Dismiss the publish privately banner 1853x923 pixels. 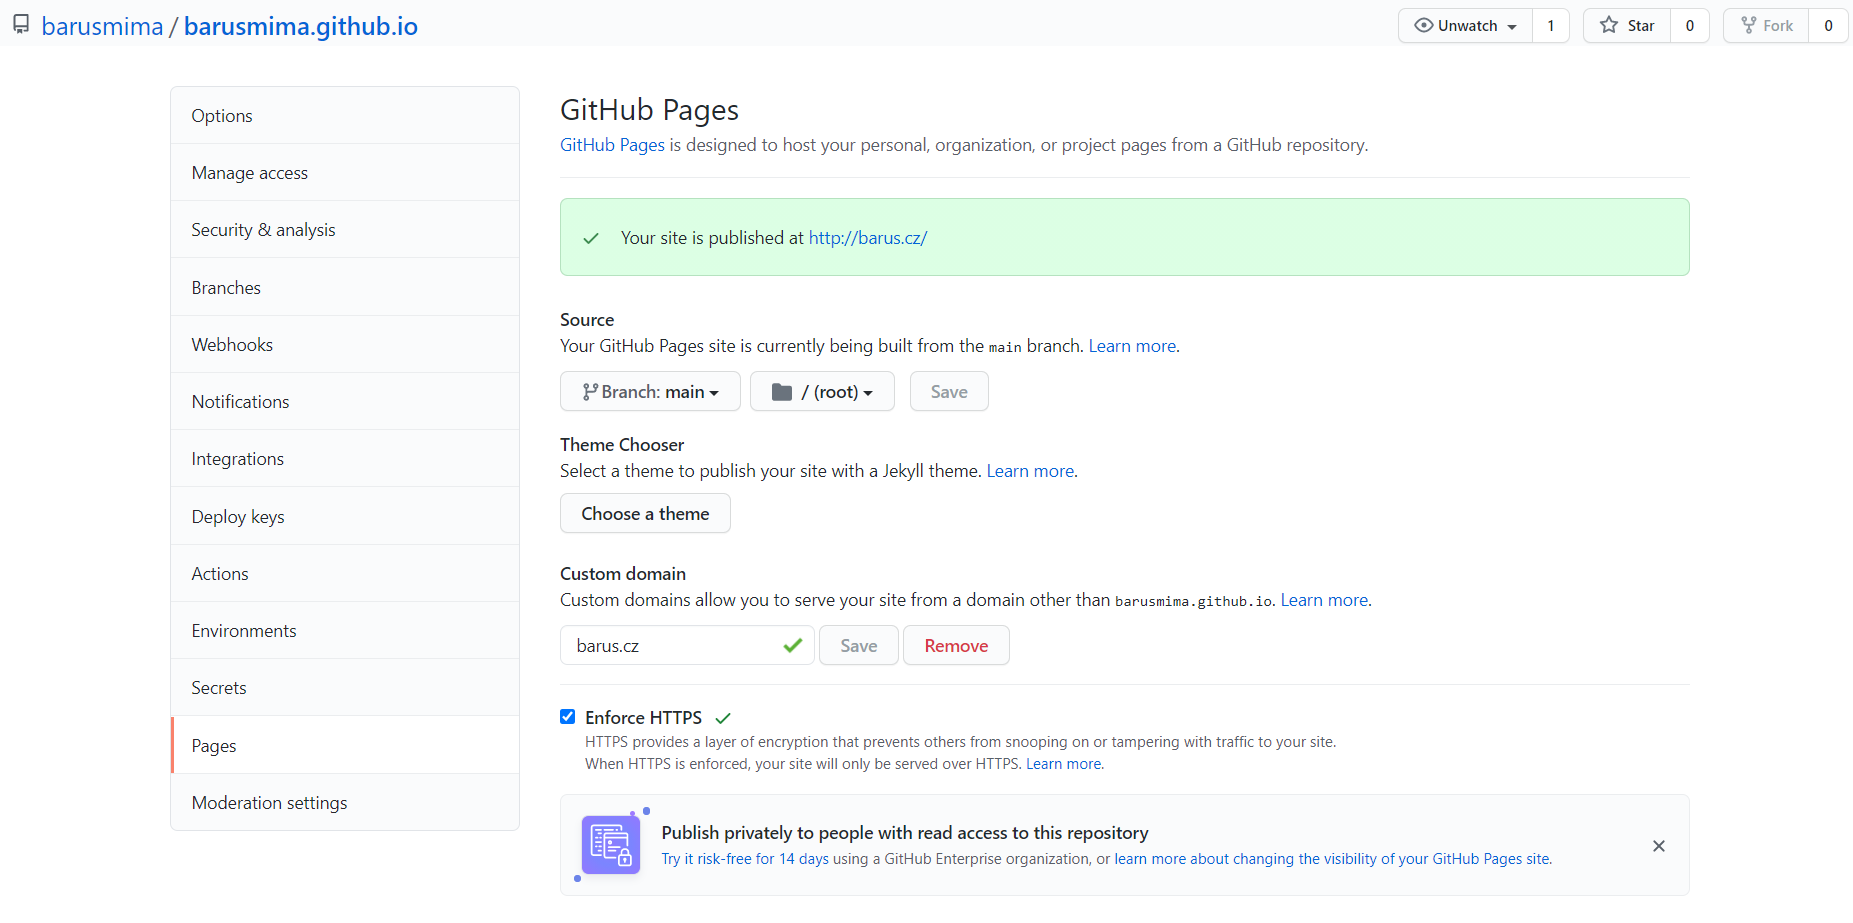tap(1658, 846)
